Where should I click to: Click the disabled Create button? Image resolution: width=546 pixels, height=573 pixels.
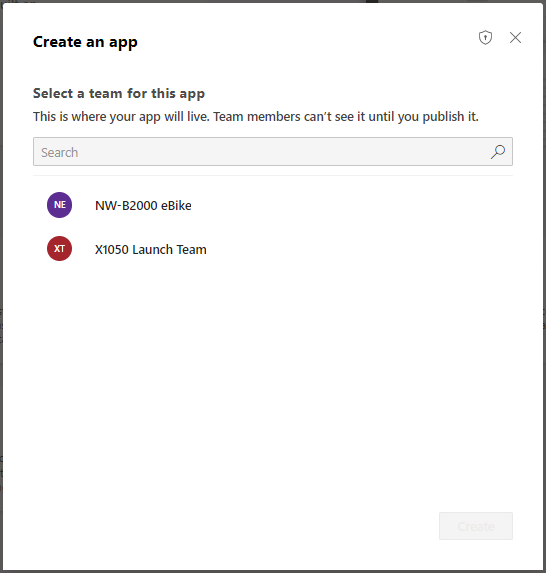476,526
